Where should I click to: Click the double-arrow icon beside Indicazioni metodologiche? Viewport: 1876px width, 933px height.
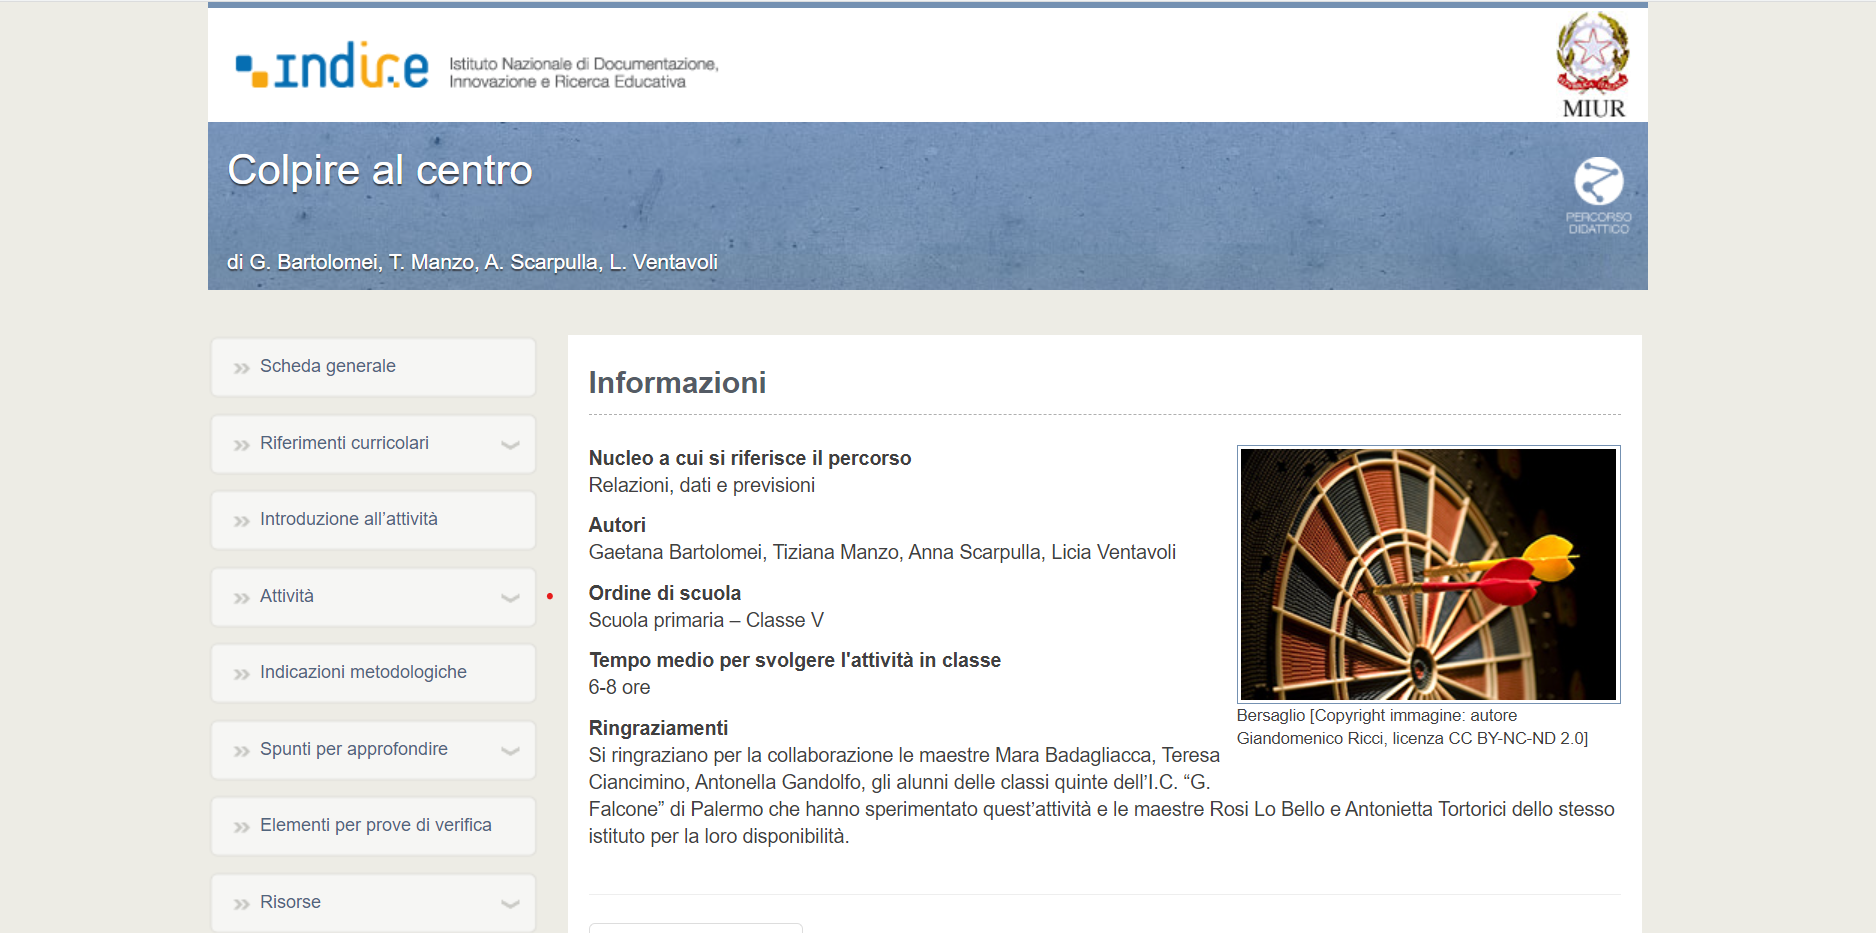241,674
